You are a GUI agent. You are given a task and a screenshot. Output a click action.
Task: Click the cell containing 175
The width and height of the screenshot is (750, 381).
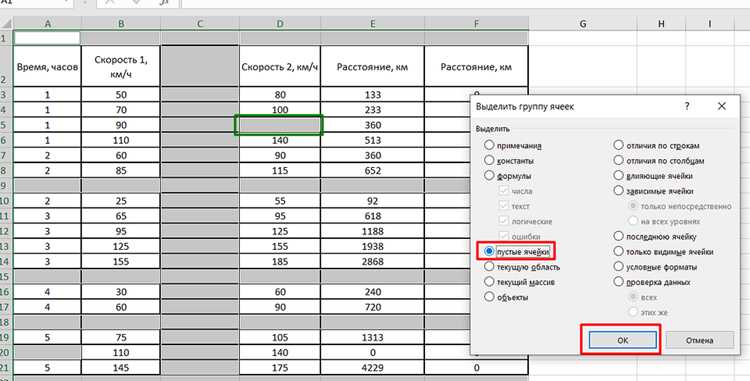click(x=280, y=368)
